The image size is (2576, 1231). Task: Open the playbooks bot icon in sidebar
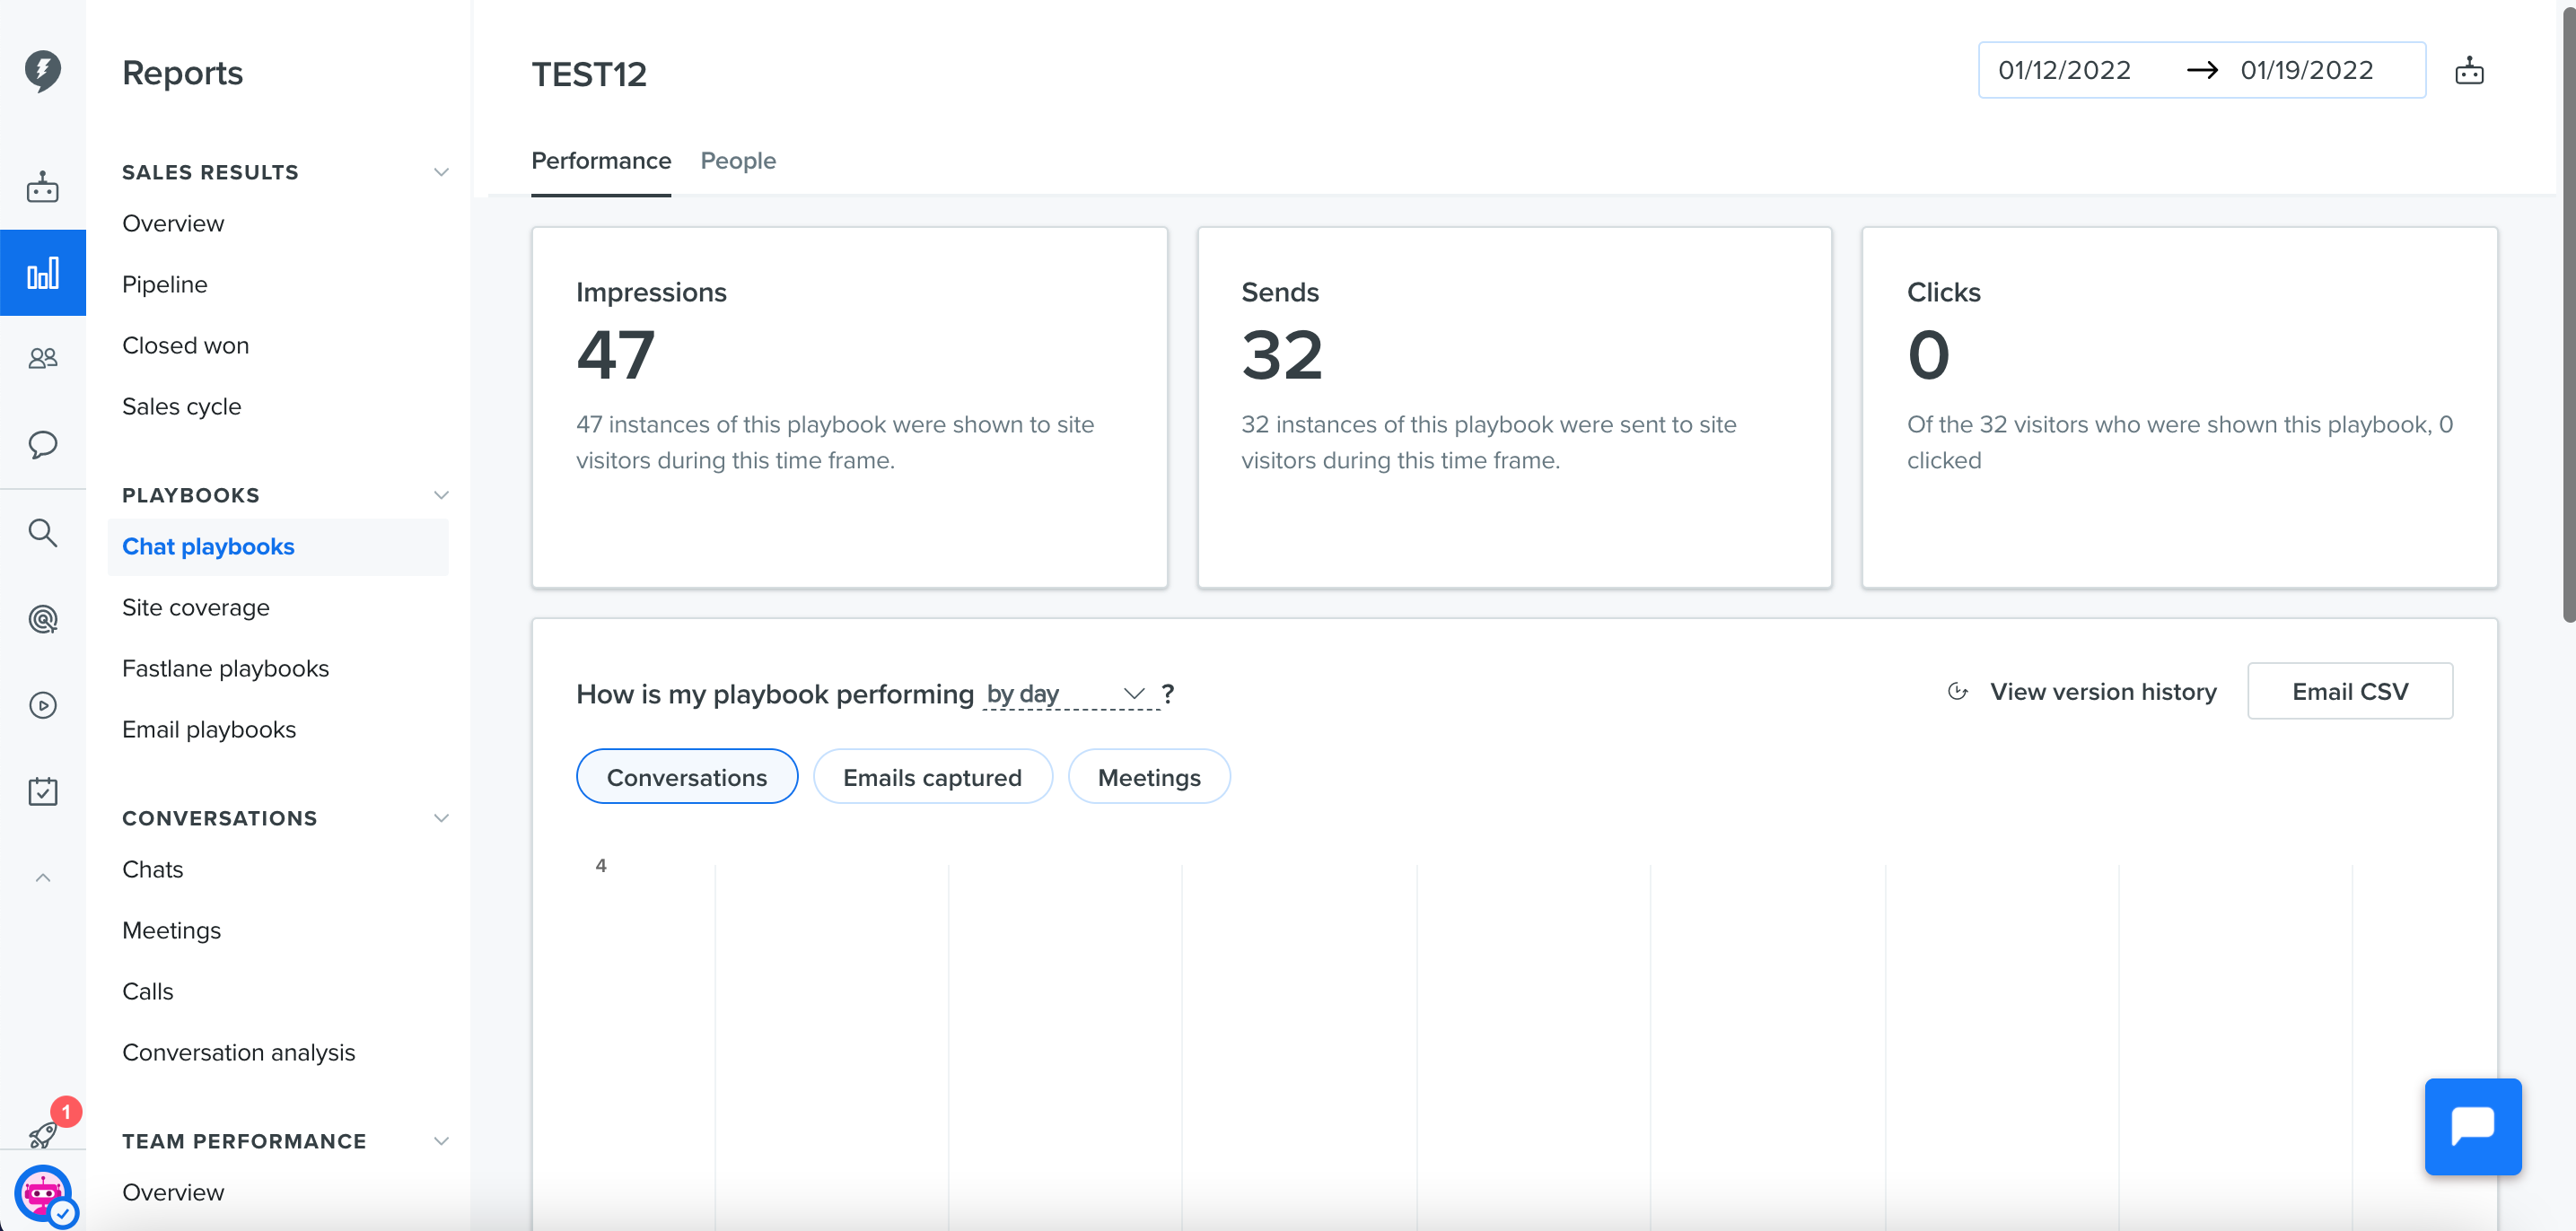point(43,187)
